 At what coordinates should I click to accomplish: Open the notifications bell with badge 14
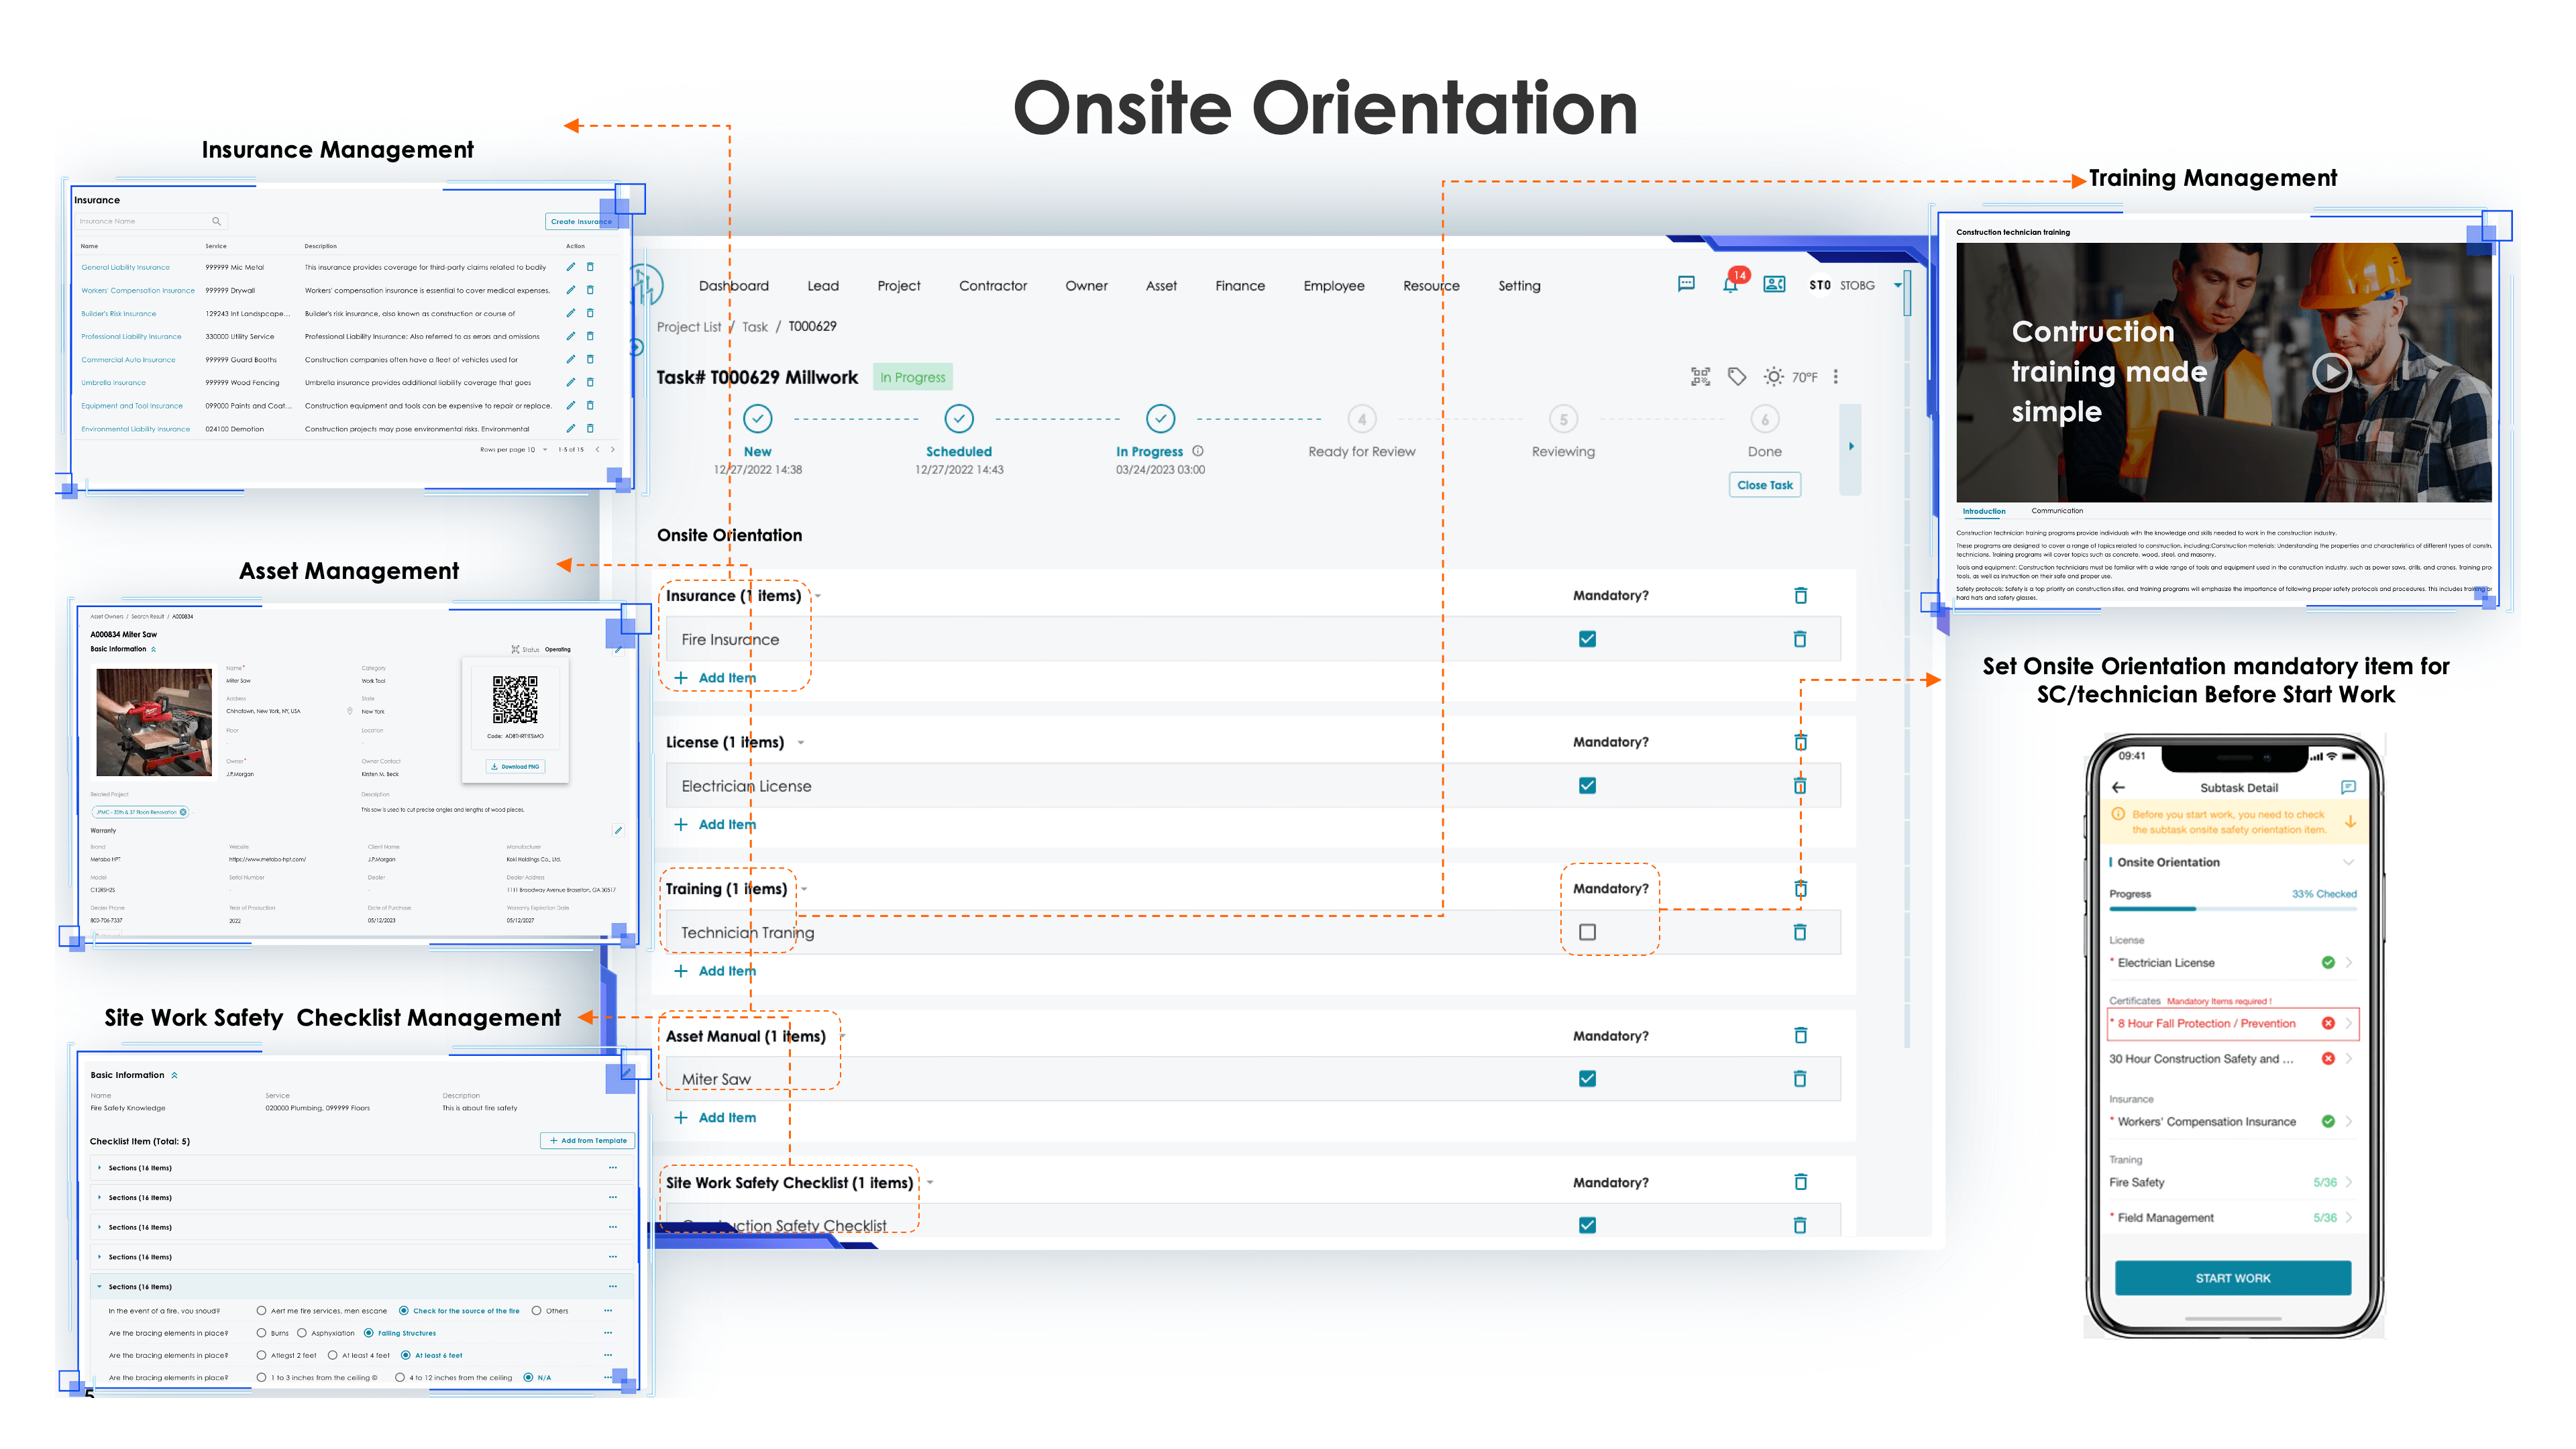point(1730,286)
